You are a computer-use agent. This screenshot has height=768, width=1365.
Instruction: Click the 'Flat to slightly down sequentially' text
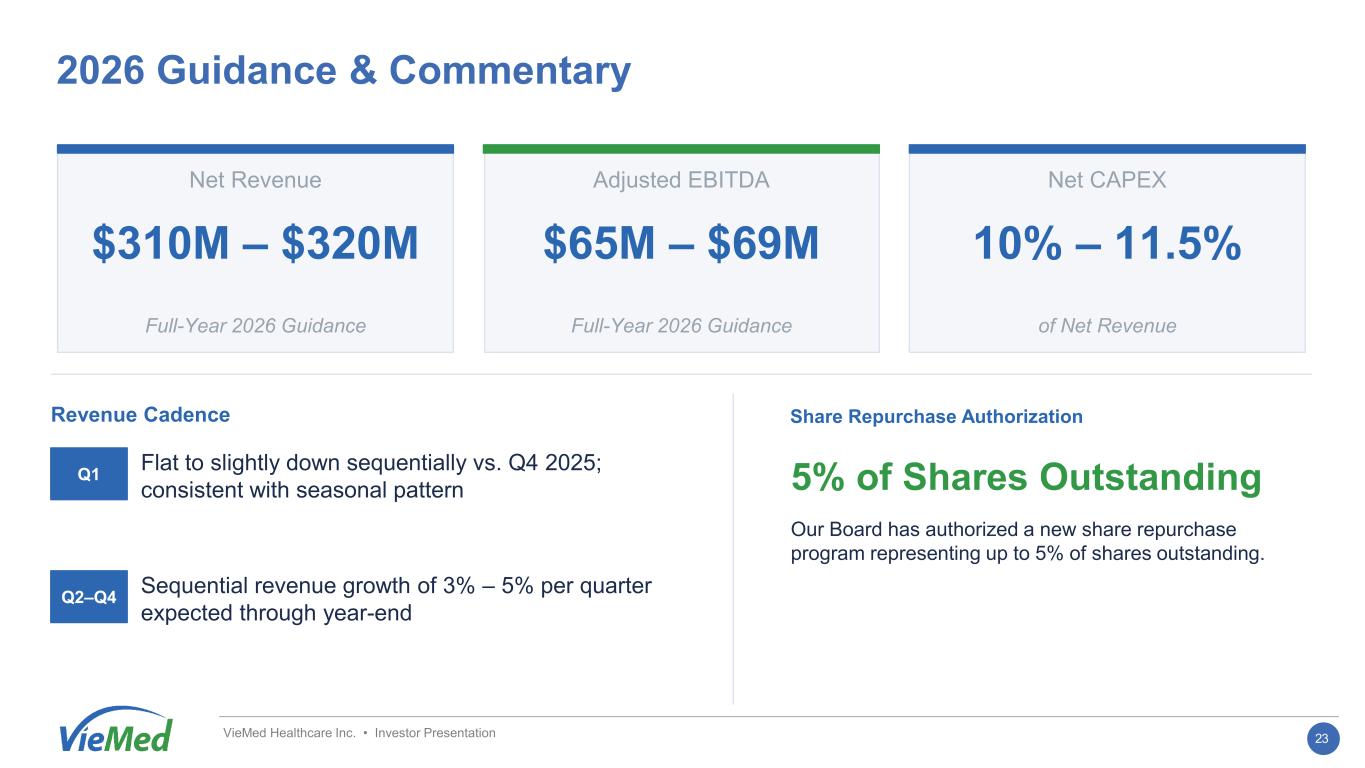pyautogui.click(x=371, y=478)
